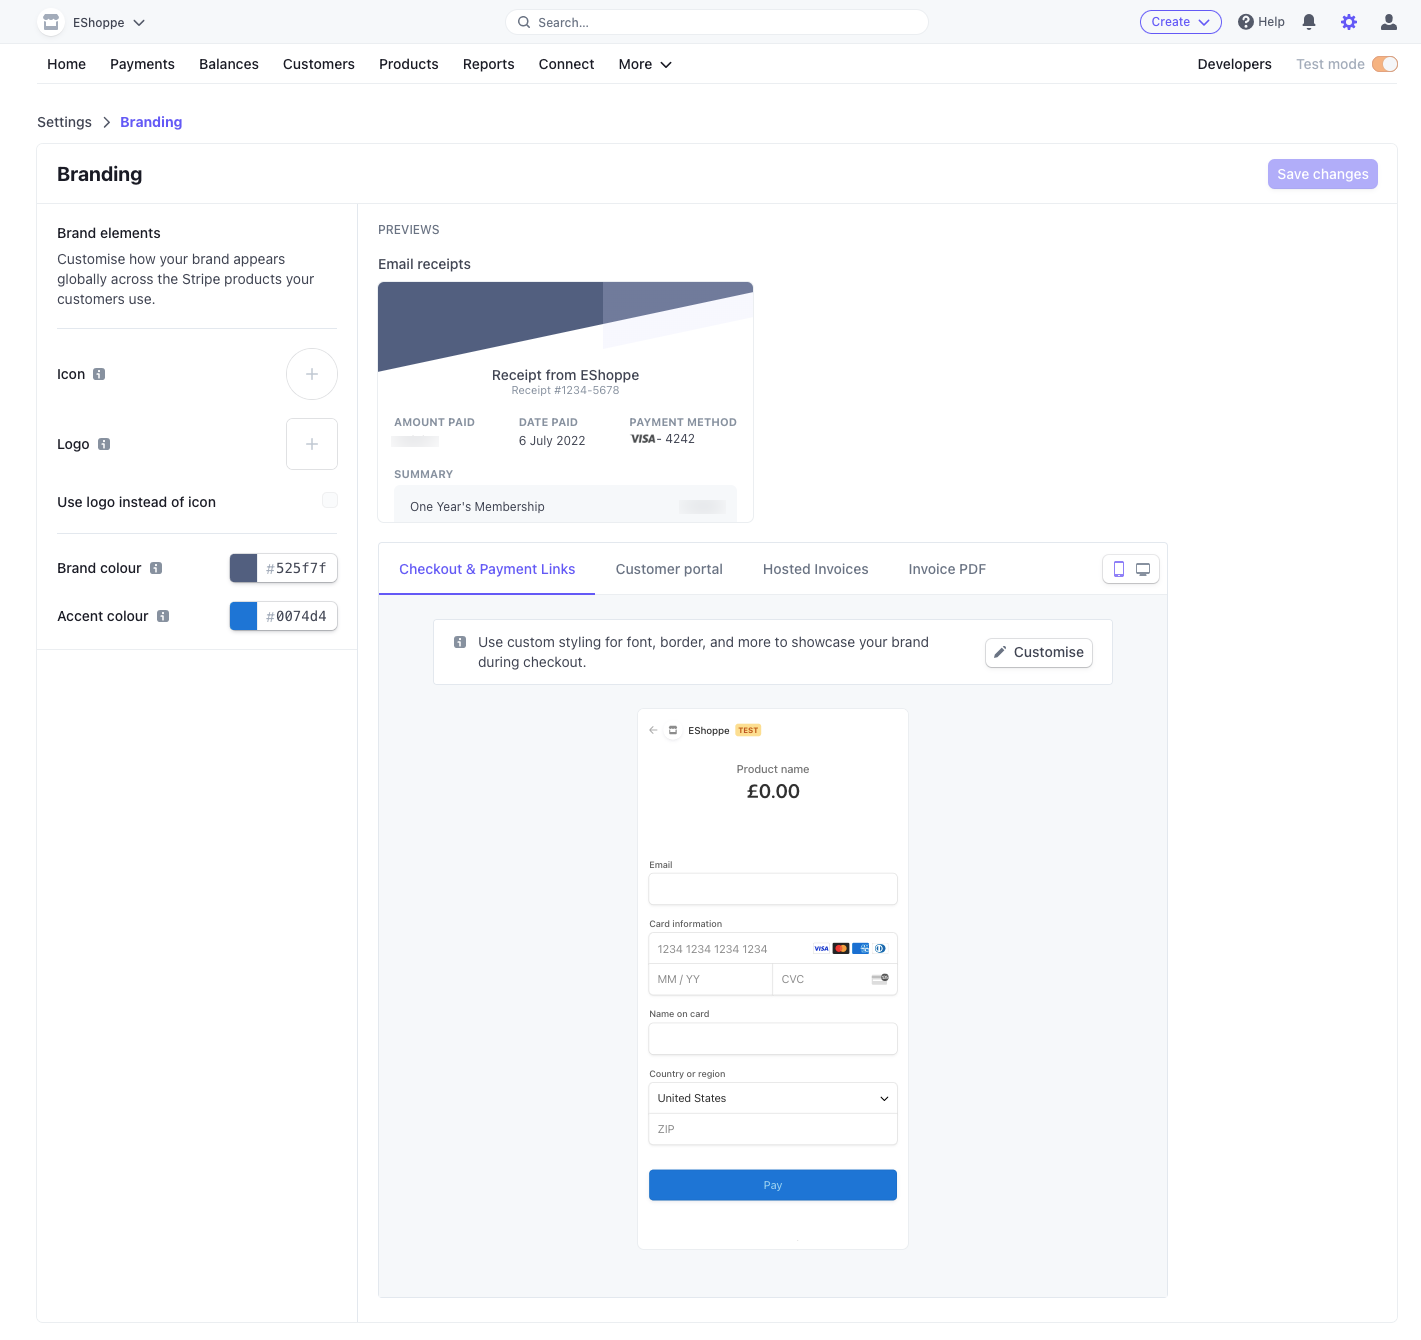Switch preview to mobile device view
The height and width of the screenshot is (1340, 1421).
1119,569
